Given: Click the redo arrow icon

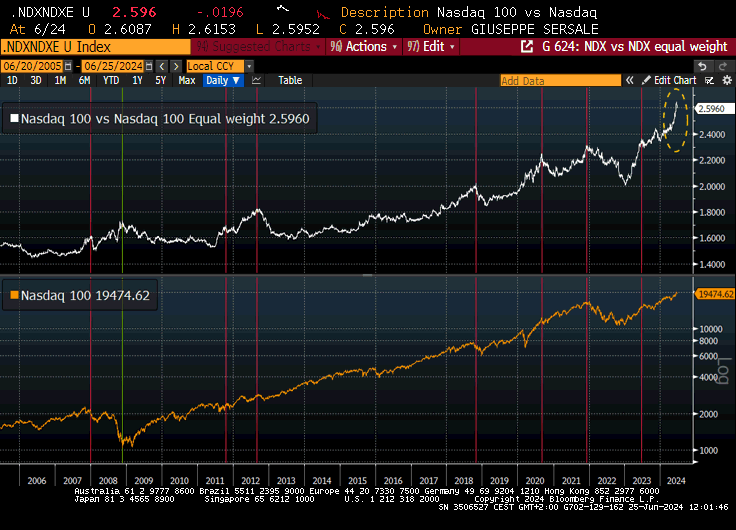Looking at the screenshot, I should pyautogui.click(x=722, y=66).
